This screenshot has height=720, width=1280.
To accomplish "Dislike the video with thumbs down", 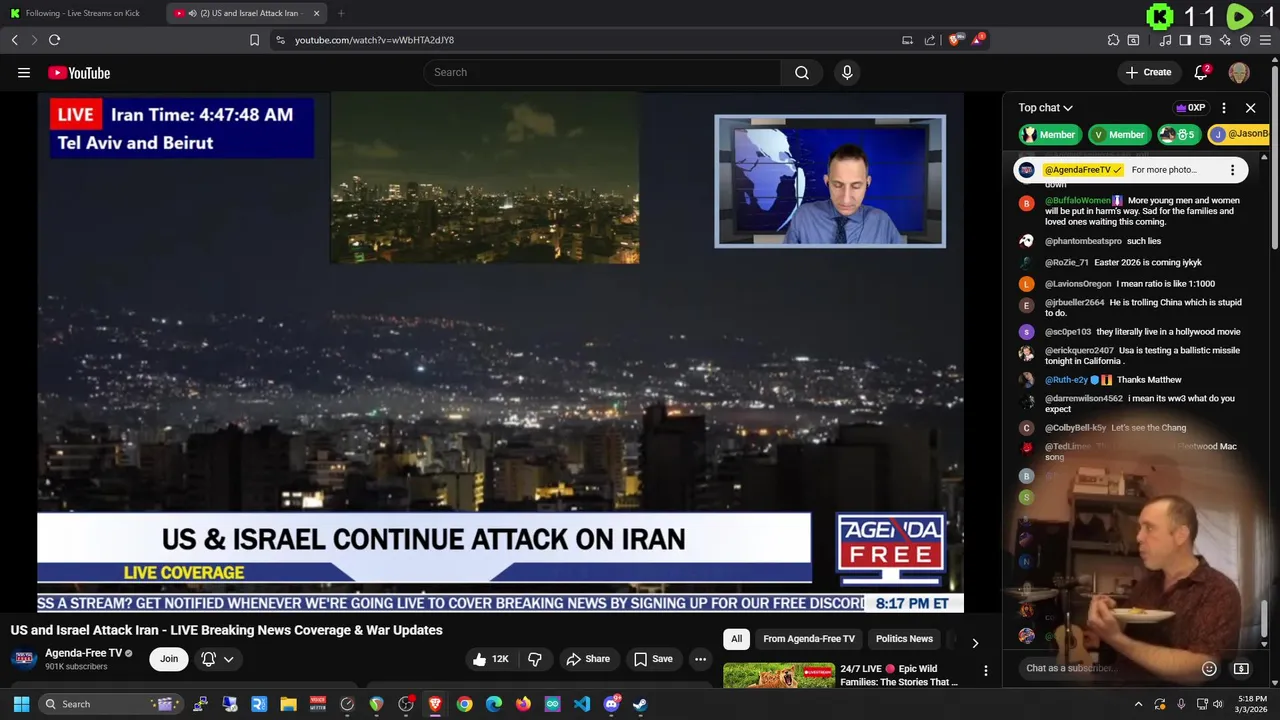I will point(535,659).
